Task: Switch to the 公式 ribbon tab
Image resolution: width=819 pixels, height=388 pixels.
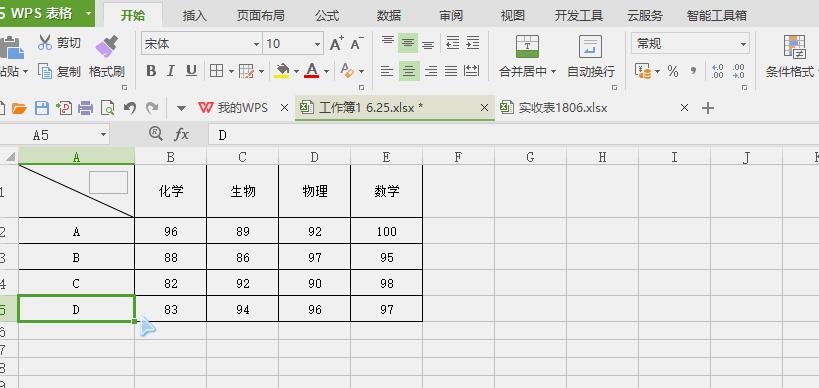Action: click(327, 16)
